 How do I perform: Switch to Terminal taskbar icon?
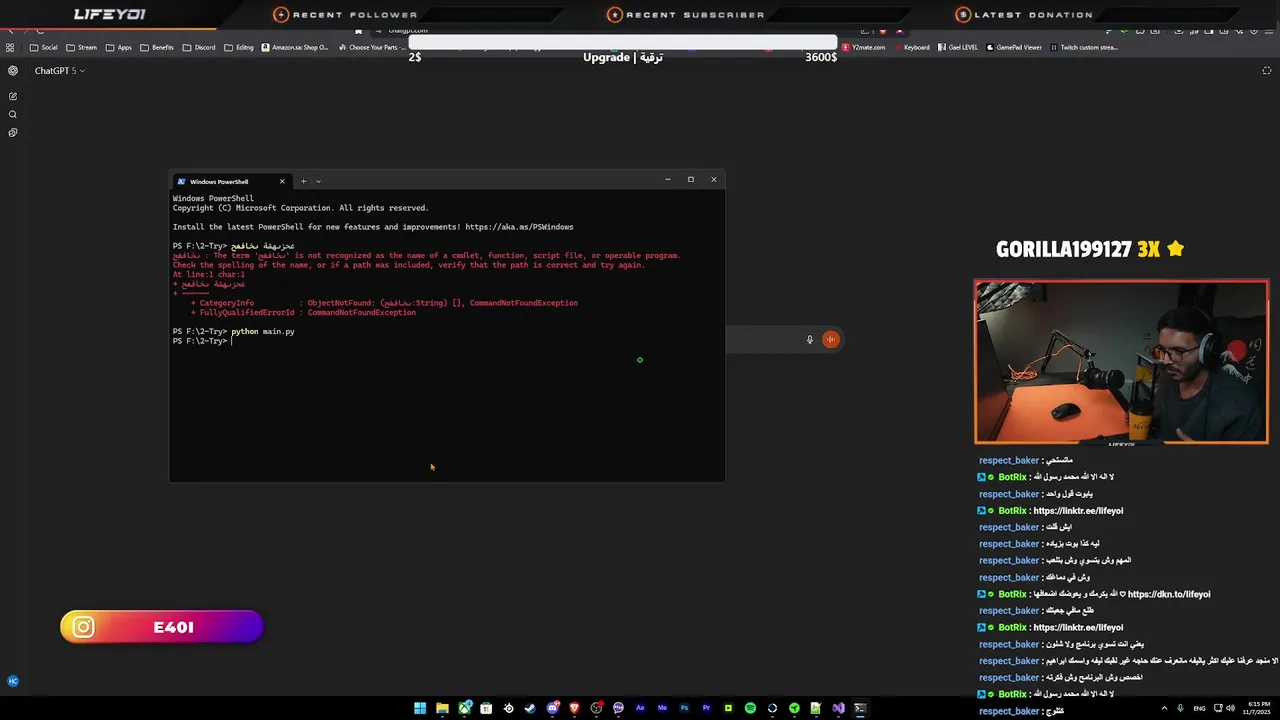point(860,708)
